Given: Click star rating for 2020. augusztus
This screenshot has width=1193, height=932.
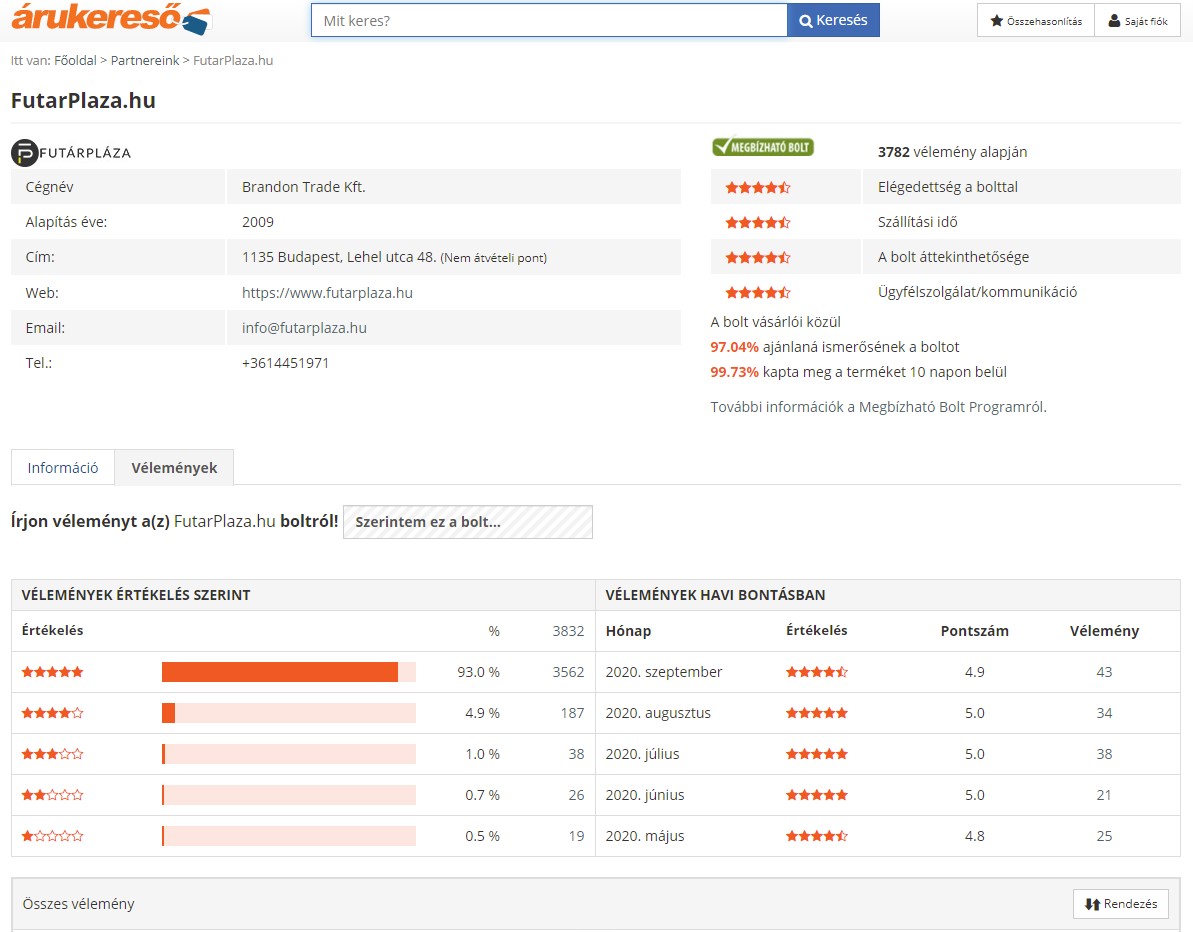Looking at the screenshot, I should (x=817, y=713).
